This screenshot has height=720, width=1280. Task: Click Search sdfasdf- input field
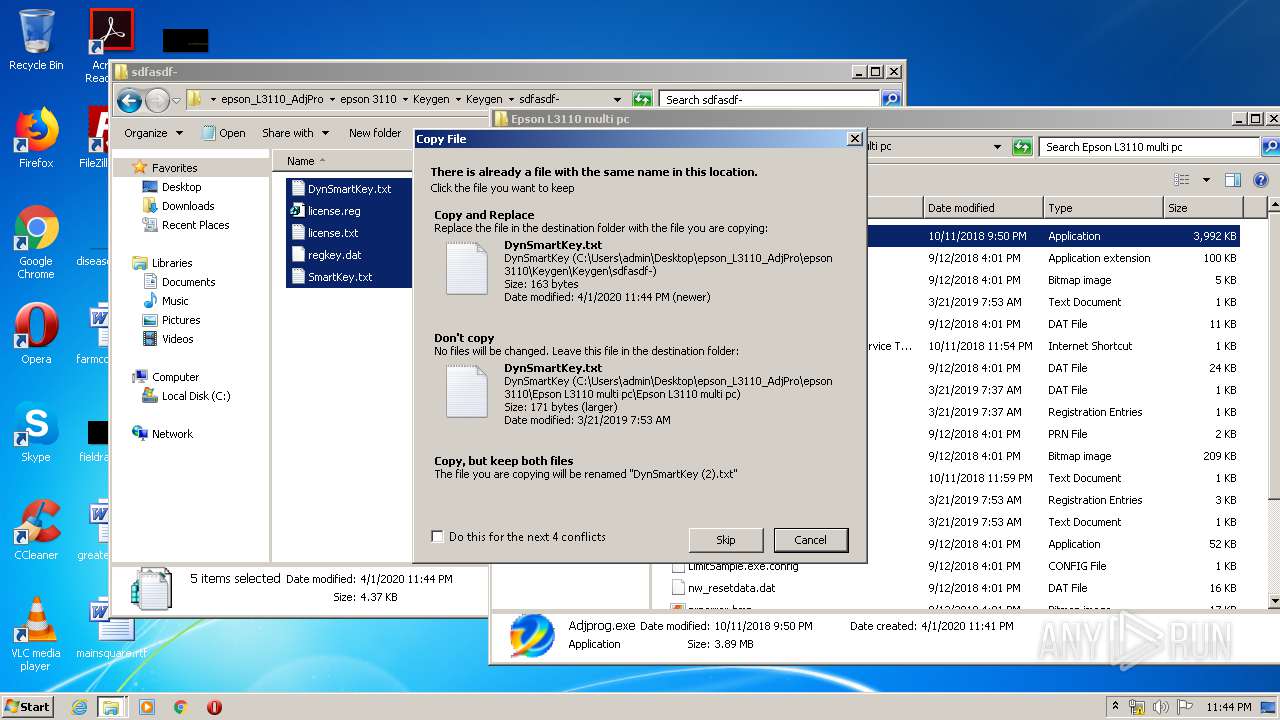[x=770, y=99]
